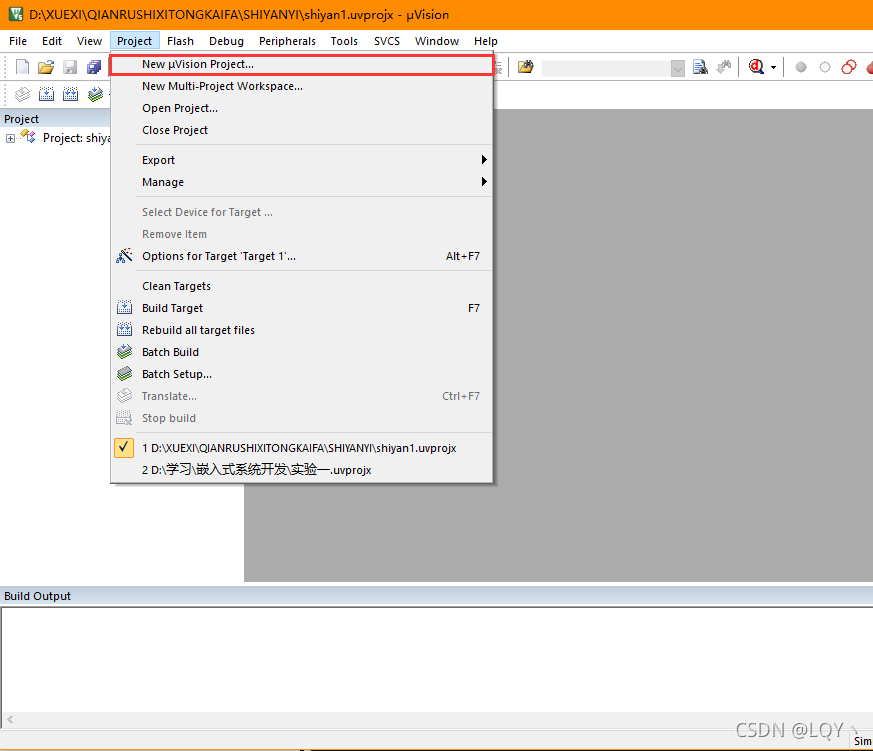This screenshot has width=873, height=751.
Task: Open the SVCS menu
Action: coord(387,41)
